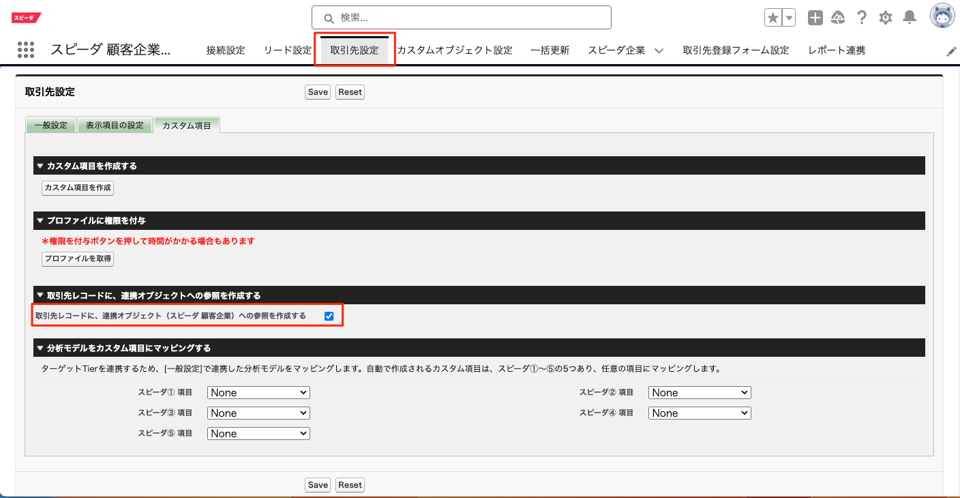Screen dimensions: 960x498
Task: Select the カスタム項目 sub-tab
Action: pos(187,125)
